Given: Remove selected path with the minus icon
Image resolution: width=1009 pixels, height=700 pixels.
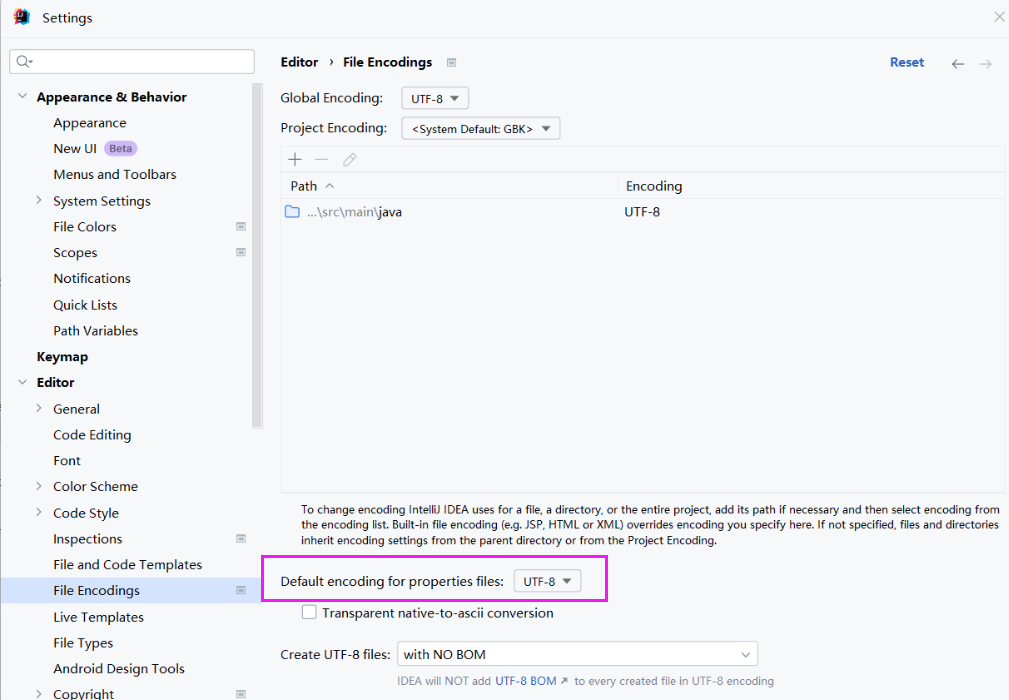Looking at the screenshot, I should click(322, 160).
